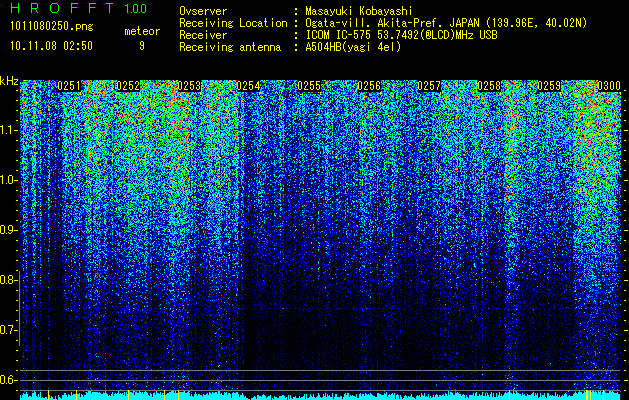This screenshot has width=629, height=400.
Task: Click the 0254 time marker label
Action: pyautogui.click(x=248, y=86)
